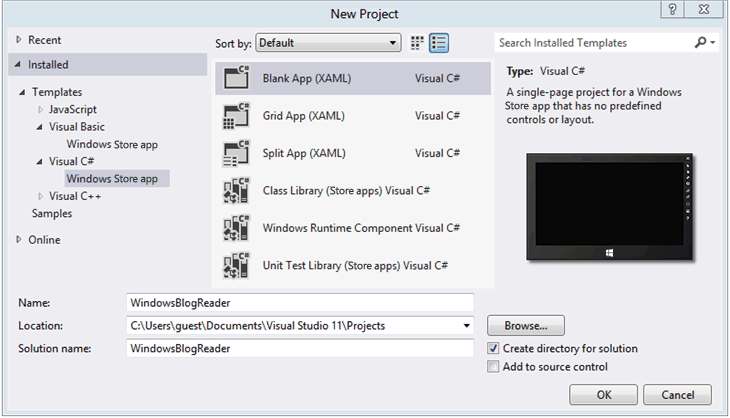Click the Browse... button
This screenshot has width=730, height=418.
526,325
